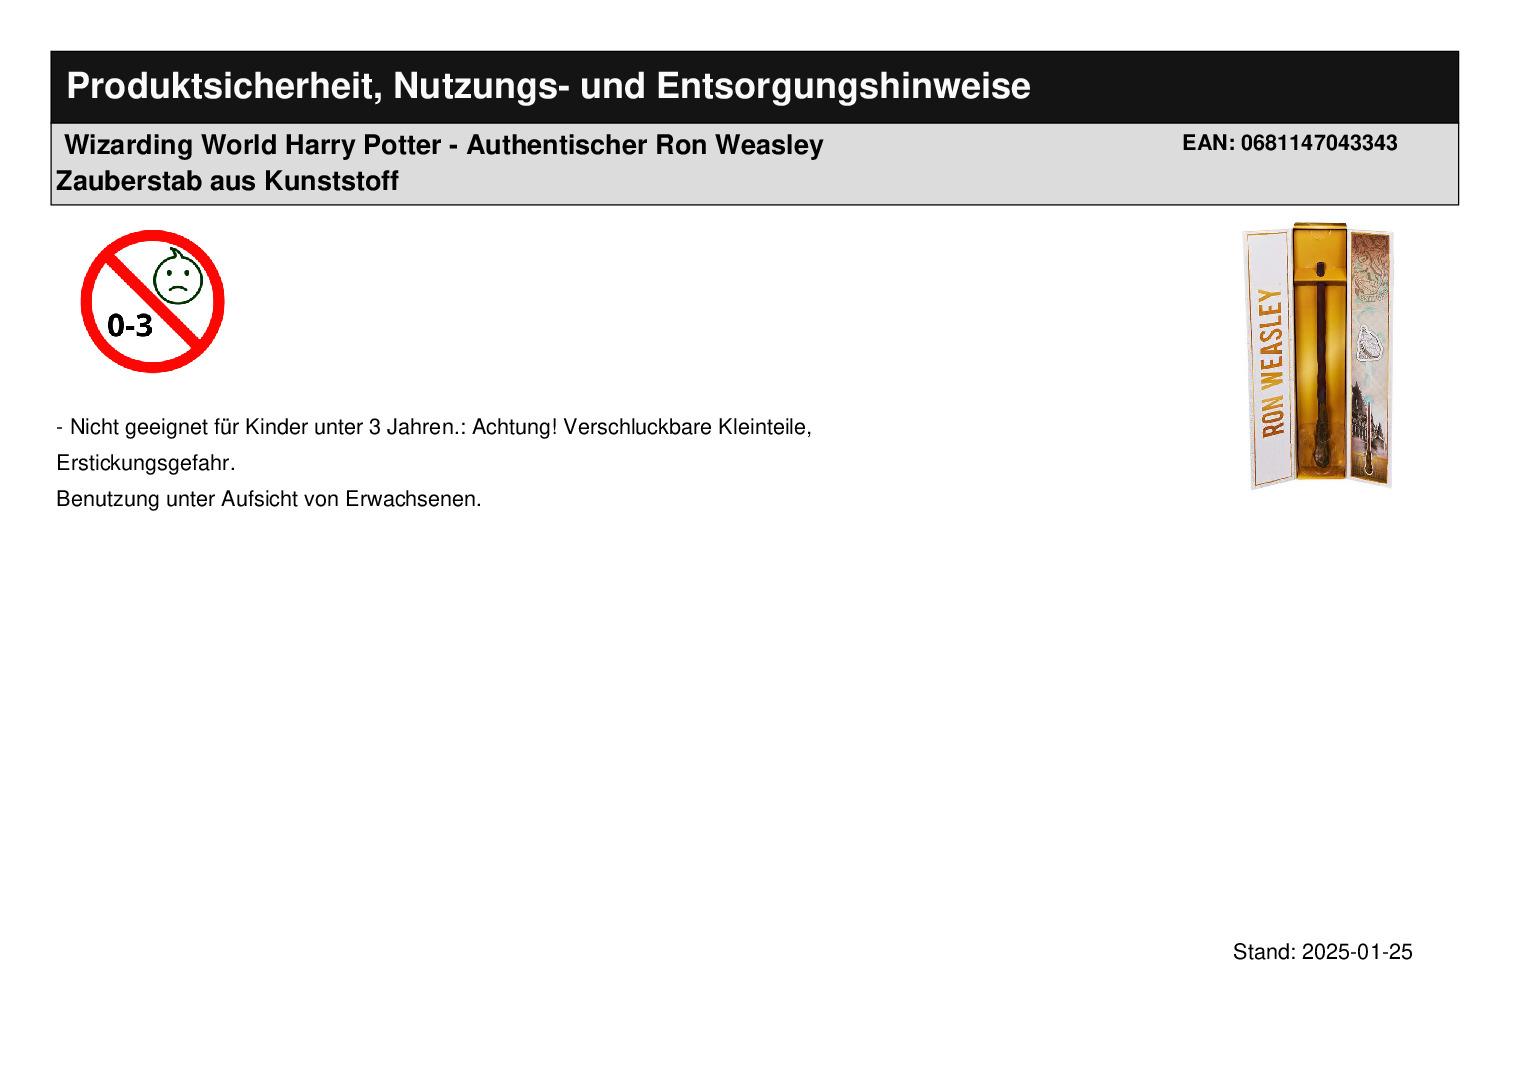Click the "RON WEASLEY" lettering on the packaging

[x=1270, y=362]
